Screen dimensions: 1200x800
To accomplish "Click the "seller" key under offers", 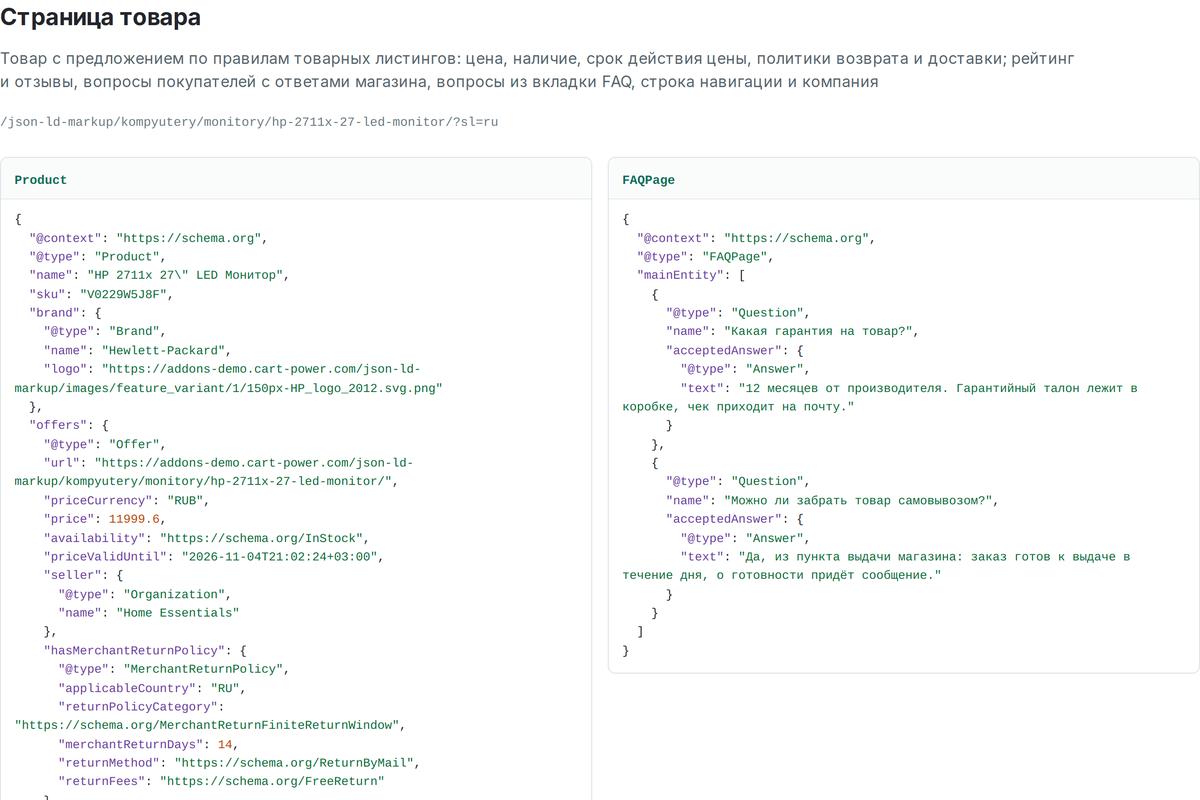I will coord(73,575).
